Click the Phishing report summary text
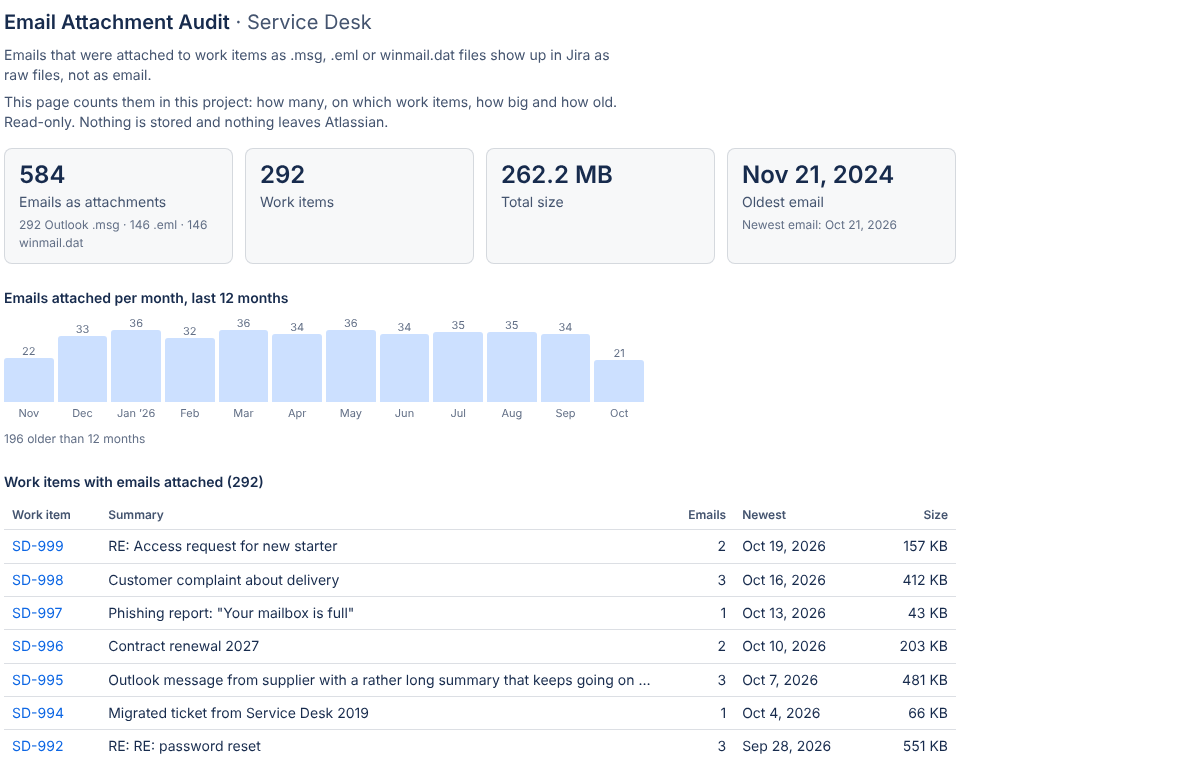The width and height of the screenshot is (1200, 760). [x=231, y=613]
